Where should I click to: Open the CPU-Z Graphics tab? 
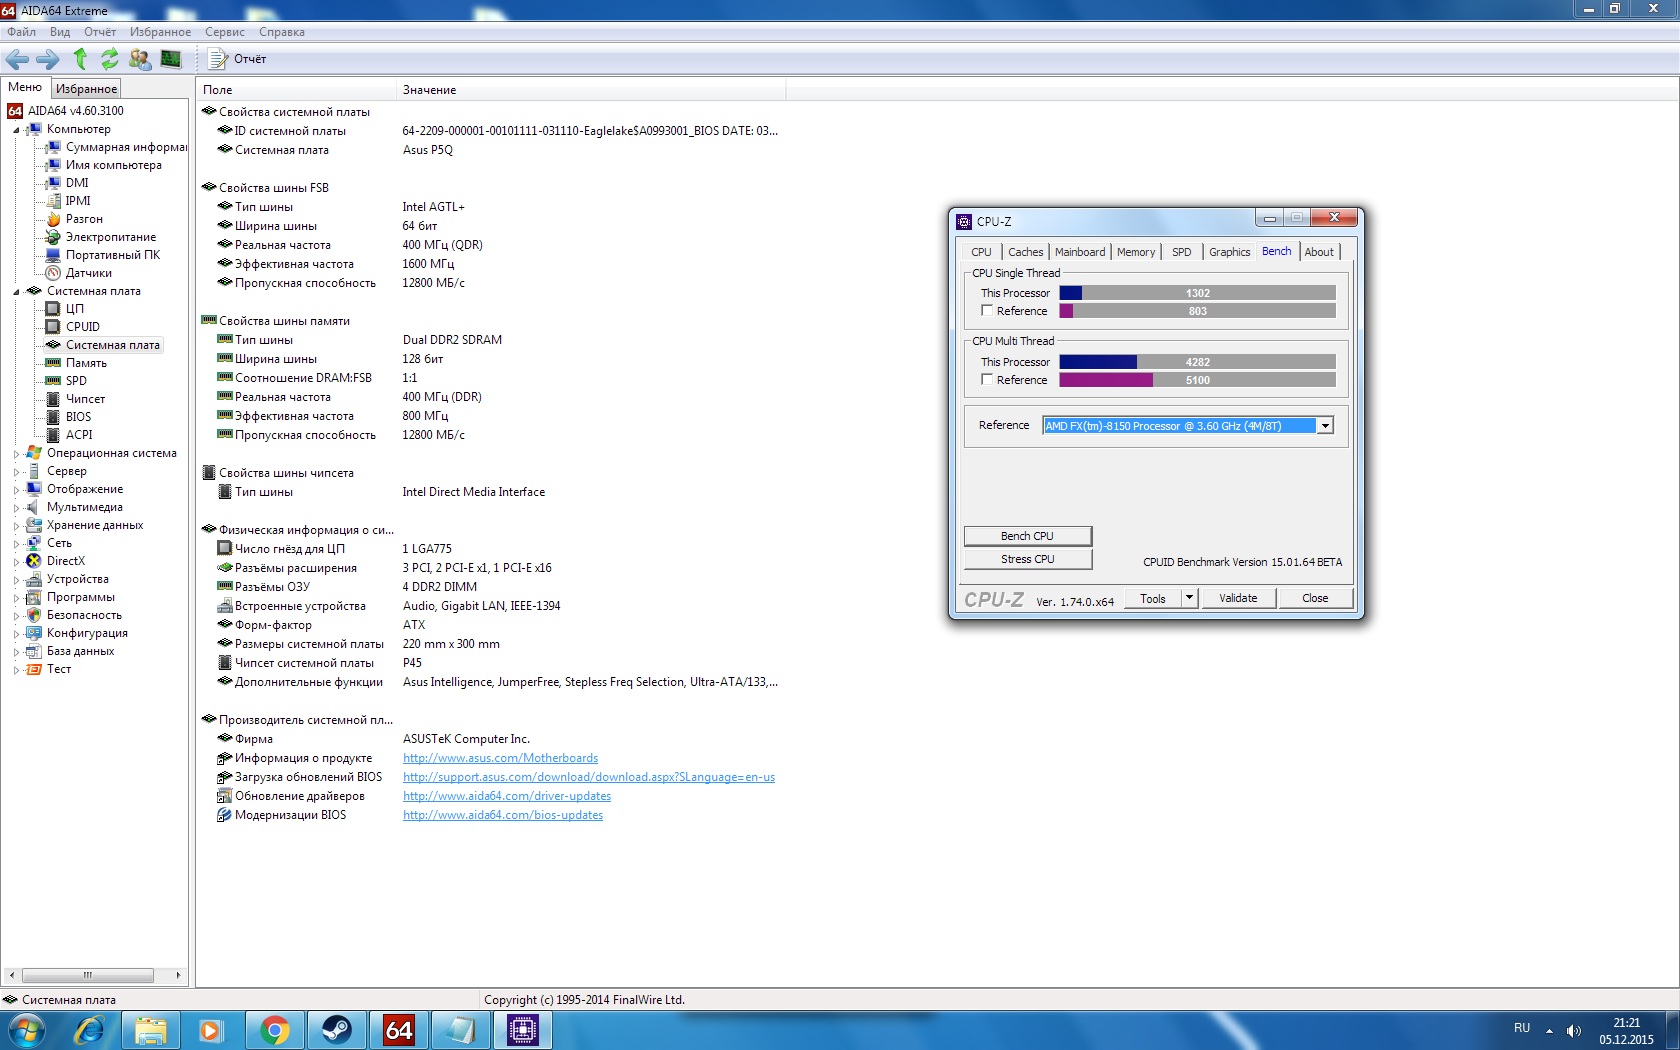coord(1229,252)
